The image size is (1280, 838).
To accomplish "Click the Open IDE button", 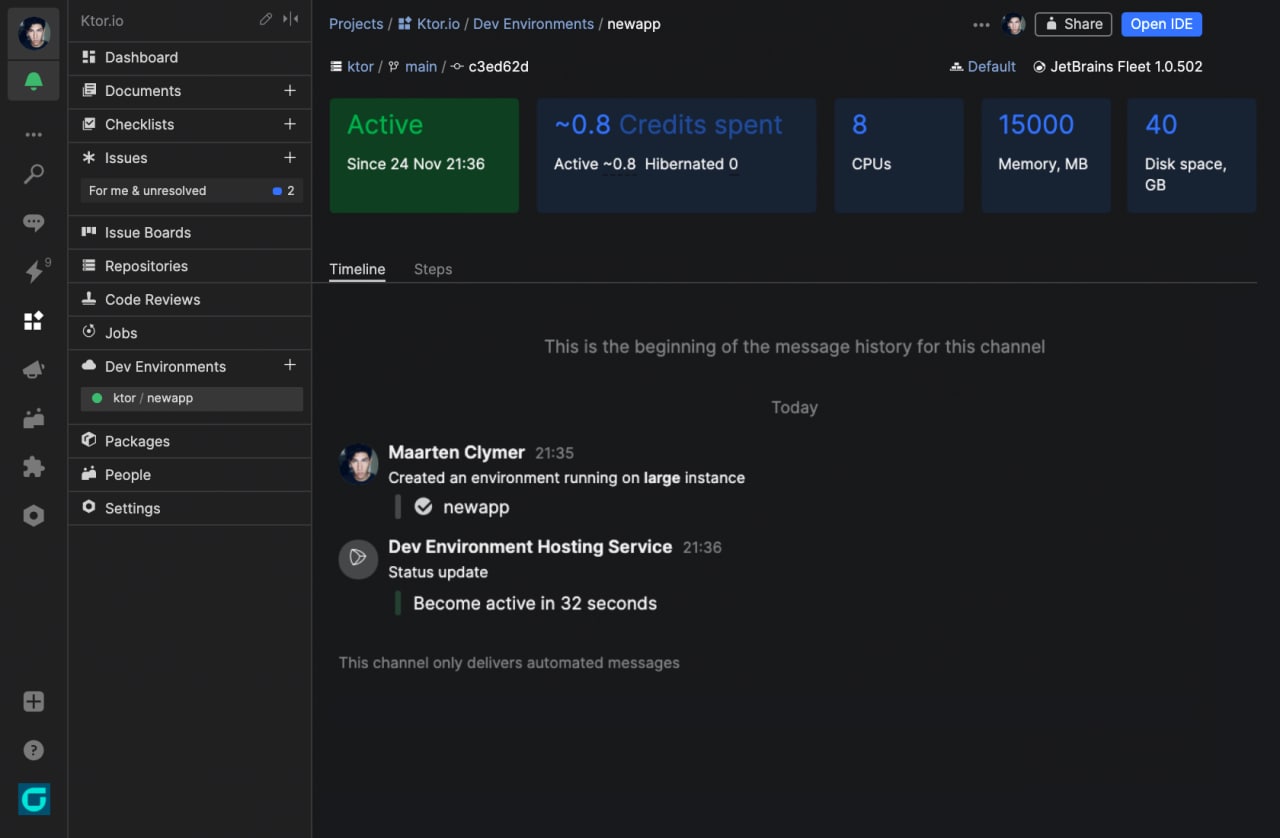I will (x=1161, y=24).
